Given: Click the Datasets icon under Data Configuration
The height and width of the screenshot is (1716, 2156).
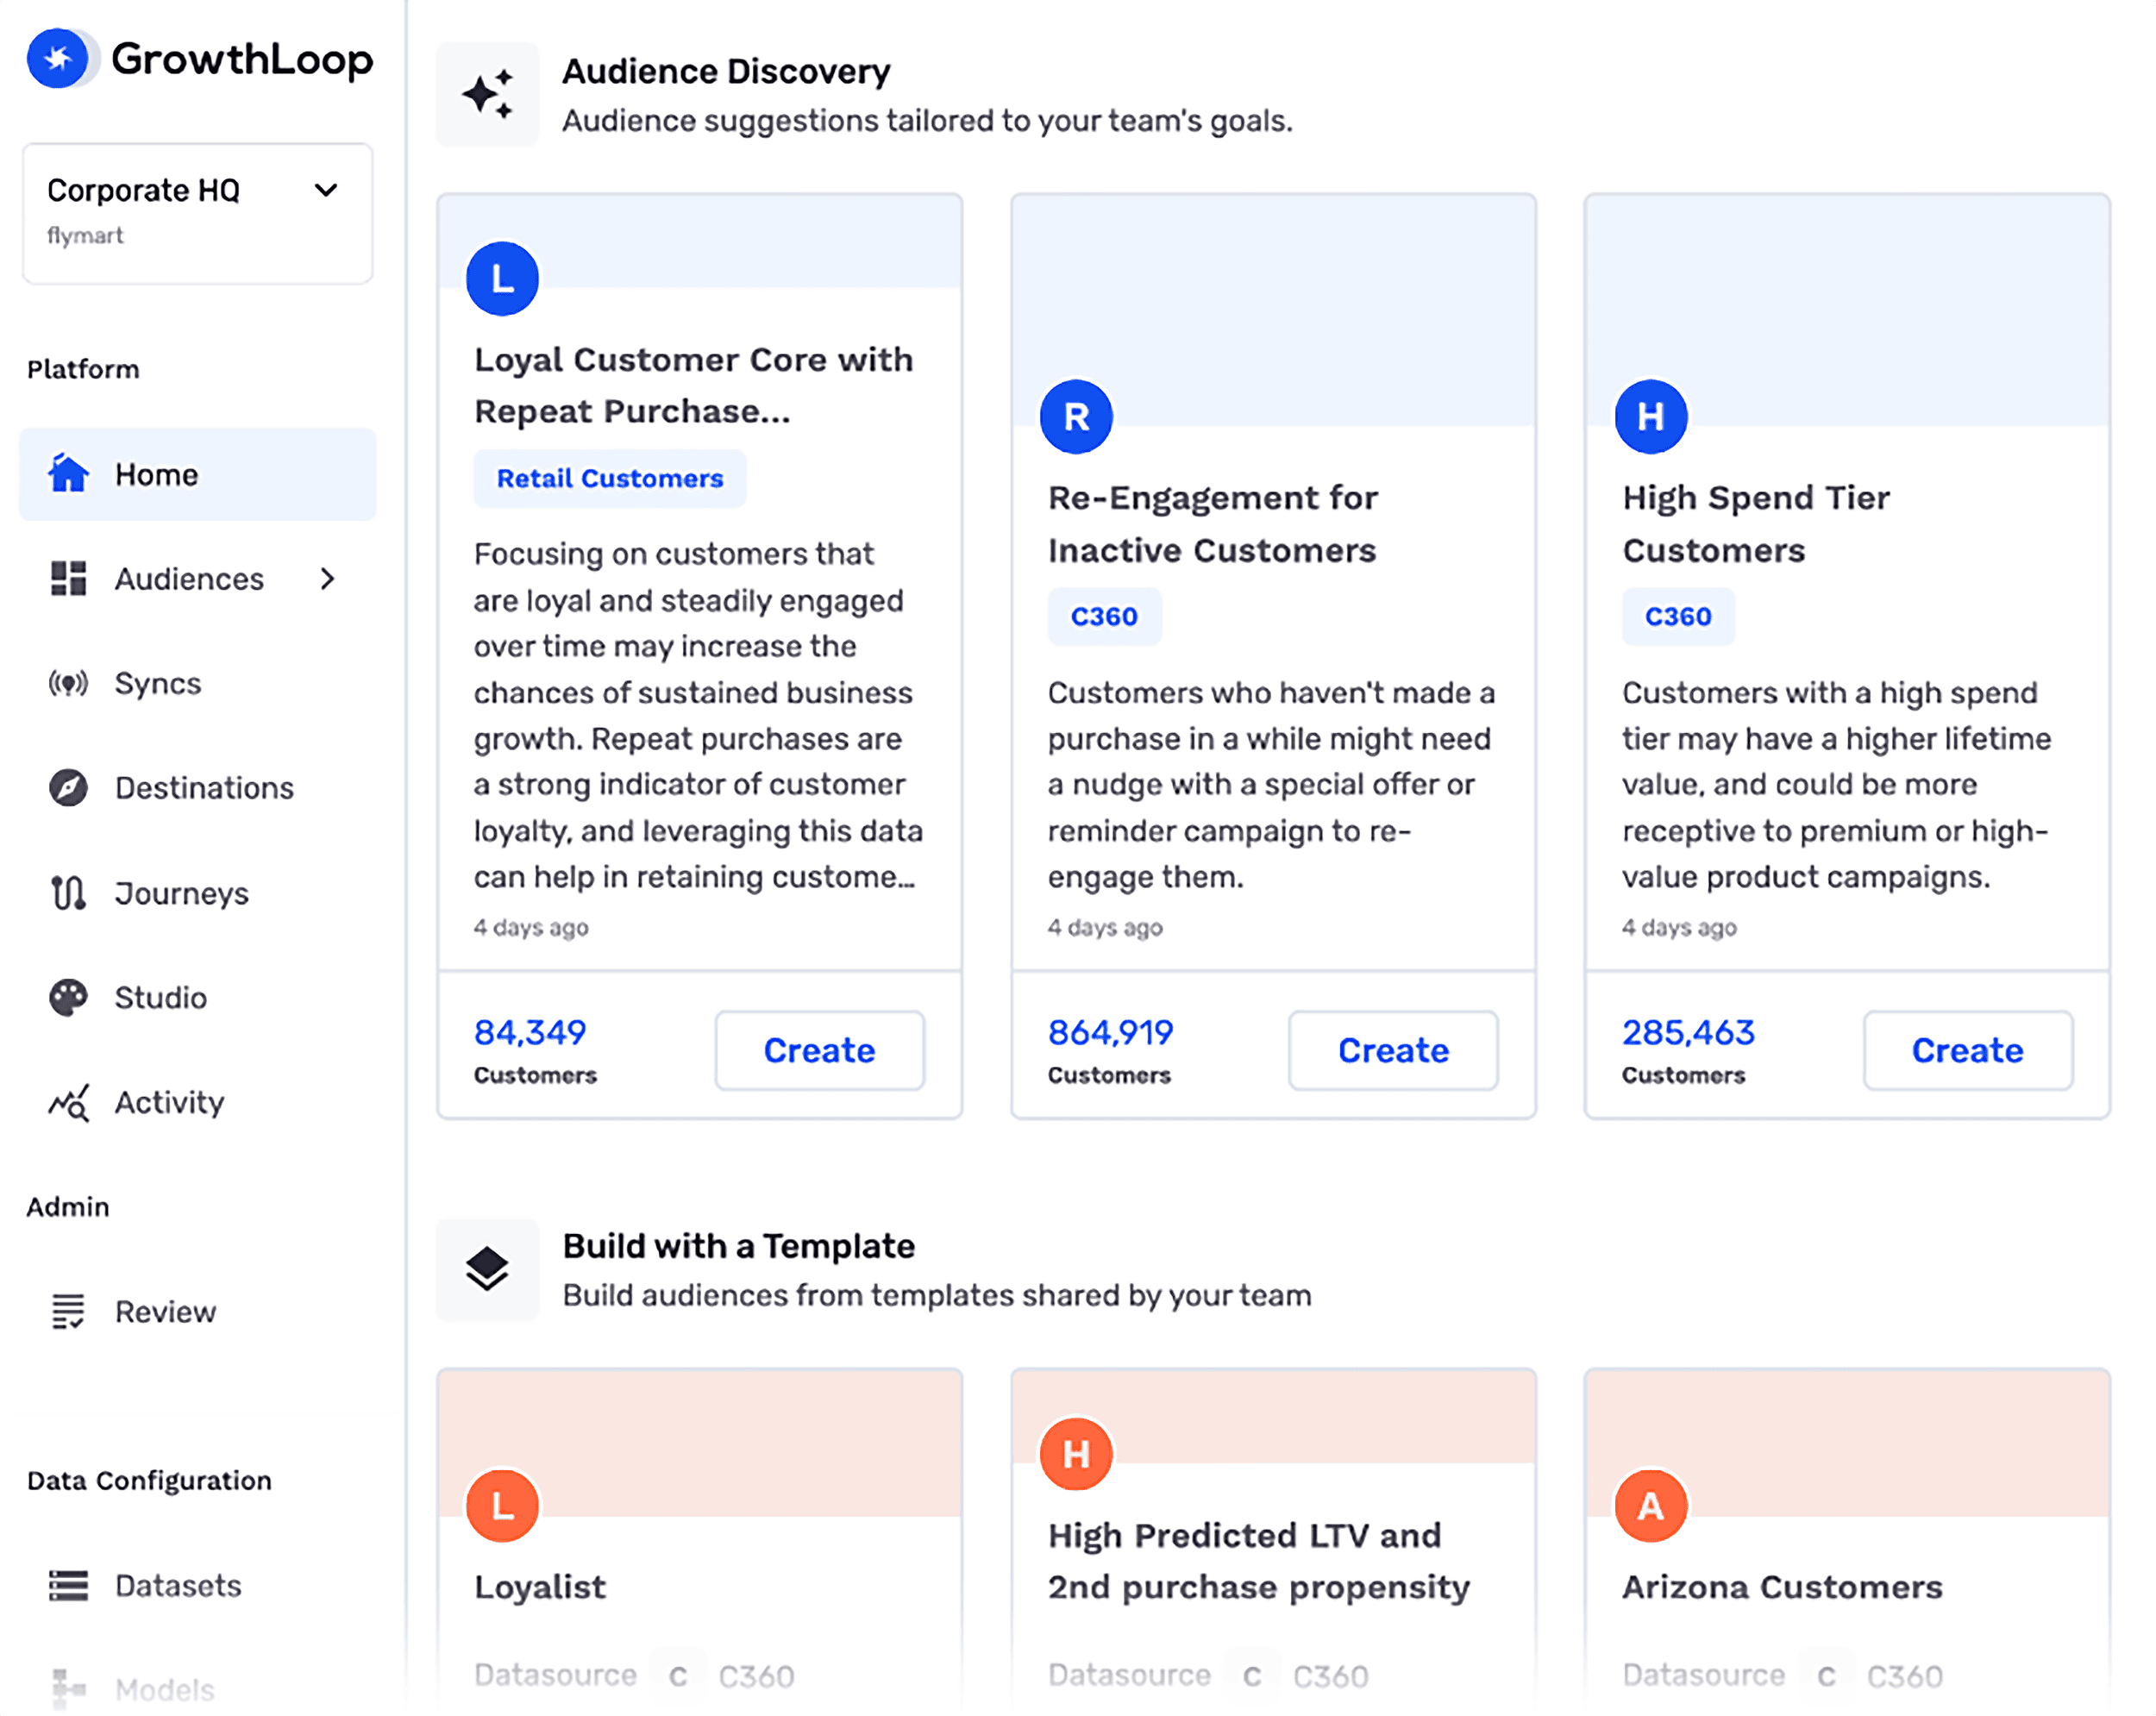Looking at the screenshot, I should (x=67, y=1585).
